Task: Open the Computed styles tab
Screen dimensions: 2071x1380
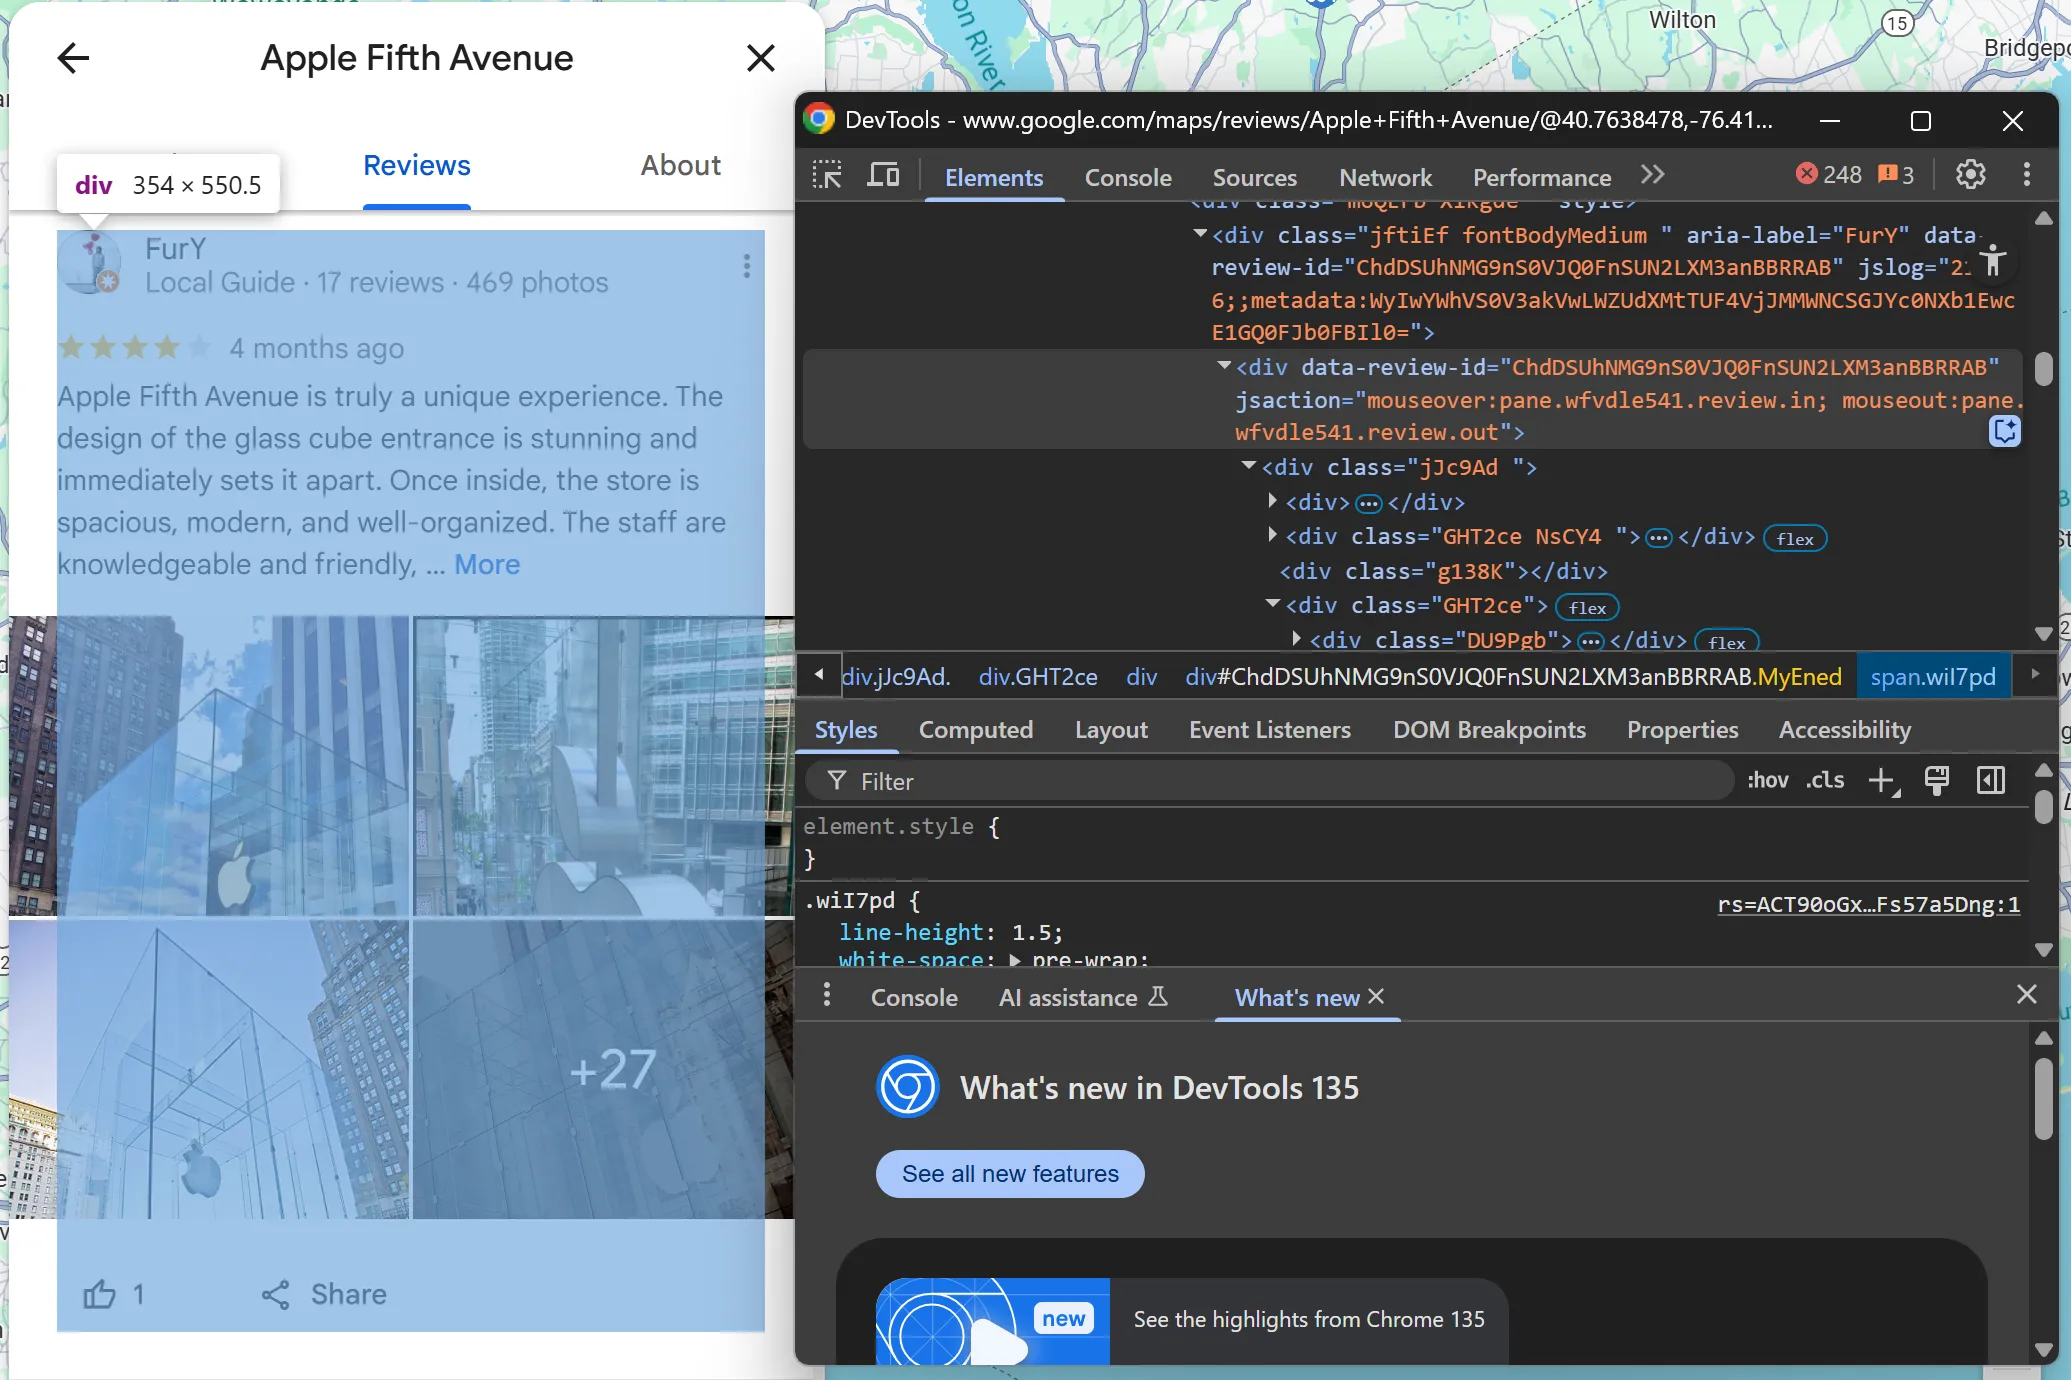Action: click(975, 730)
